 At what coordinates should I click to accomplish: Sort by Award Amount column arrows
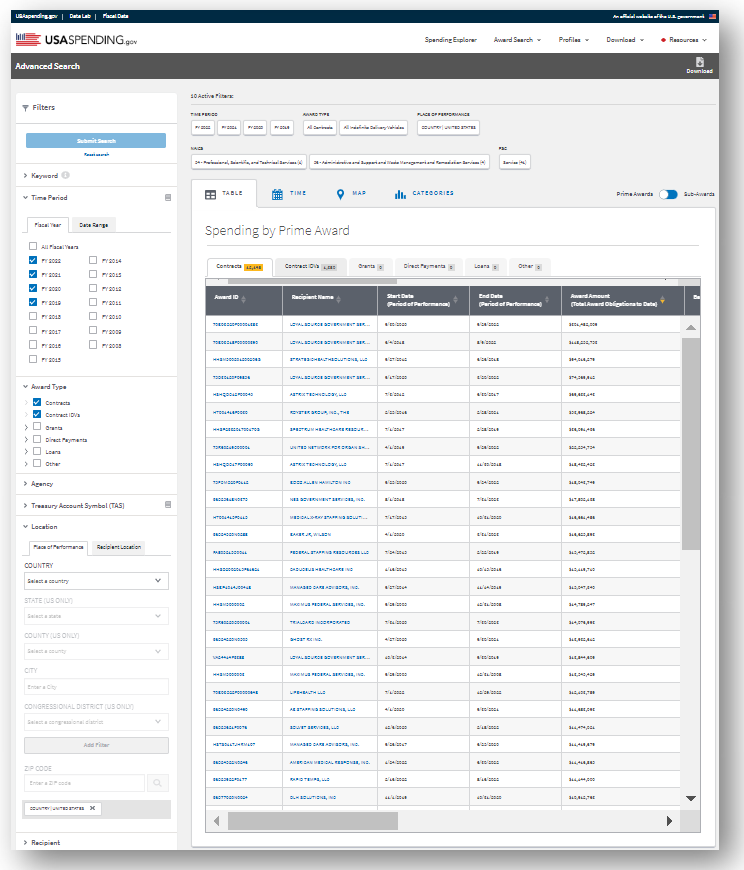click(662, 300)
